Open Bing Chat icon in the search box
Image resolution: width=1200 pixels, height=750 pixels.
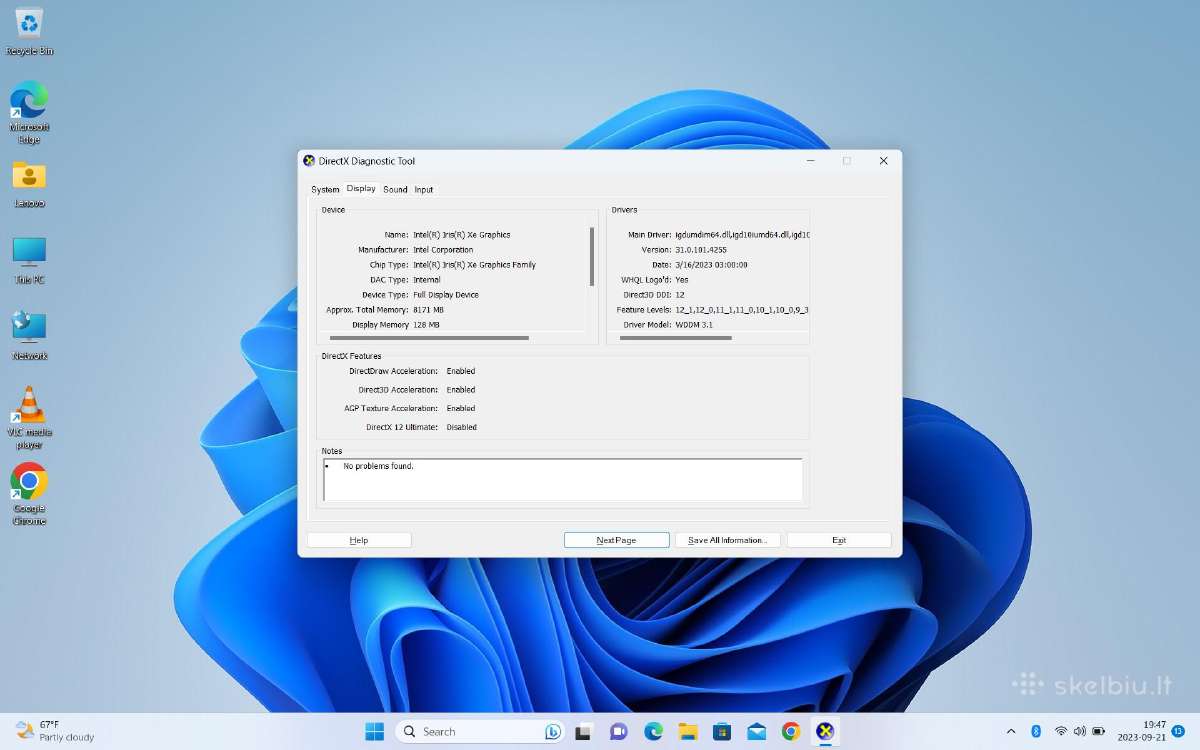point(552,731)
